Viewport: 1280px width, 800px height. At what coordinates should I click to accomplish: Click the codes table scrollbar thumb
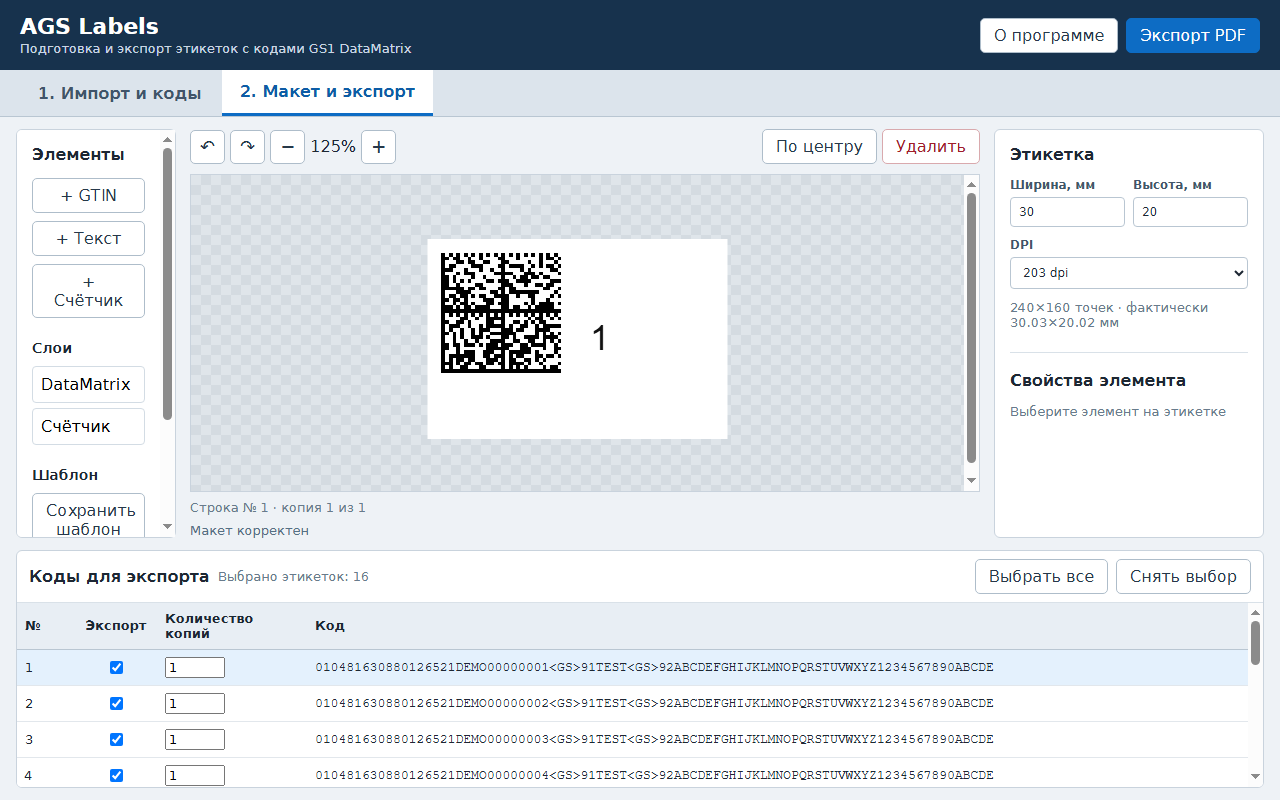(x=1255, y=642)
